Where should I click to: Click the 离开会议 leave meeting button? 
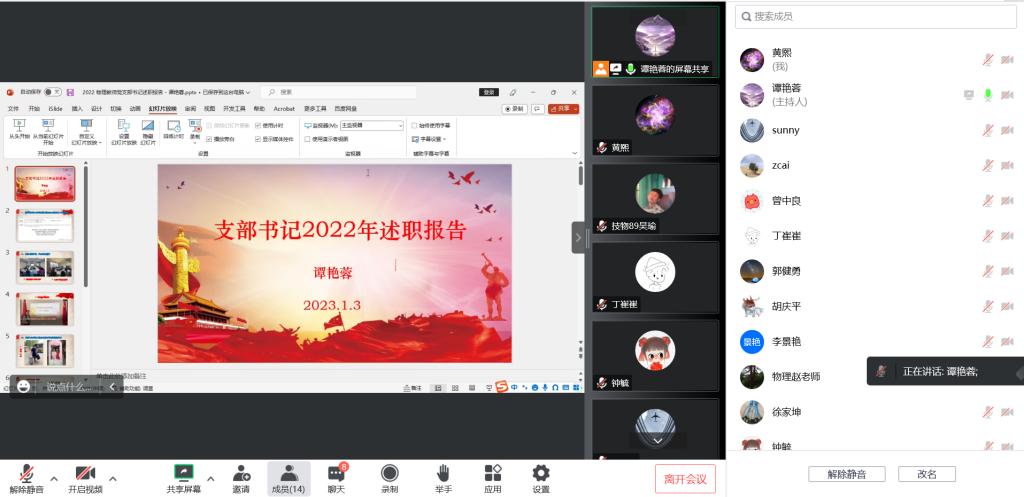(685, 479)
